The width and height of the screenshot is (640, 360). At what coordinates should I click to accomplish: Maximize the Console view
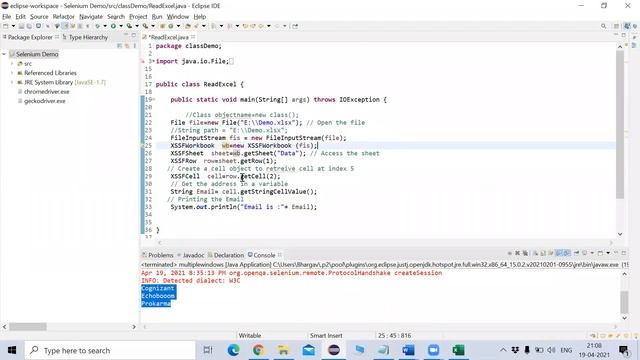tap(624, 253)
